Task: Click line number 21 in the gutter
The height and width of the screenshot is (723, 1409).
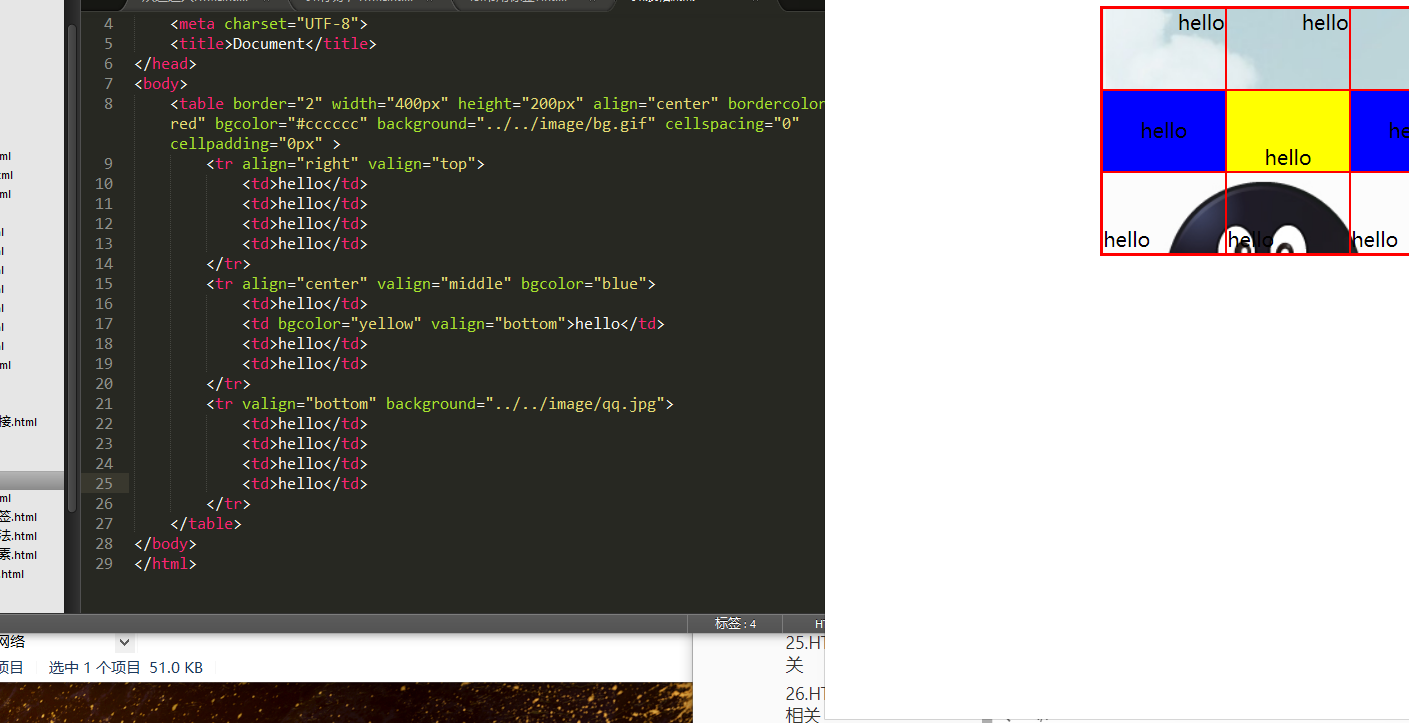Action: point(103,404)
